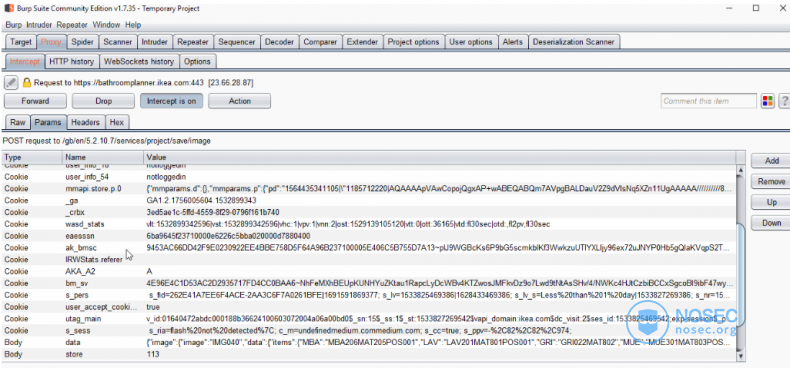This screenshot has width=790, height=368.
Task: Open the User options tab
Action: click(x=471, y=42)
